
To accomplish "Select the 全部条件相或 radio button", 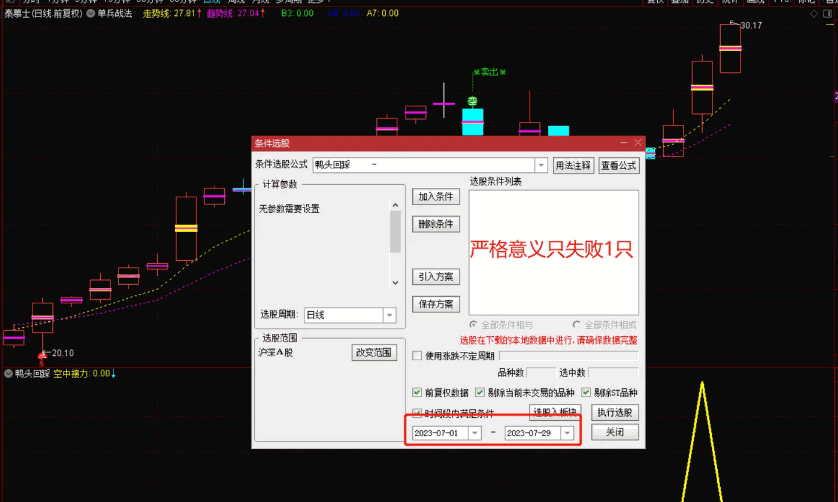I will 576,325.
